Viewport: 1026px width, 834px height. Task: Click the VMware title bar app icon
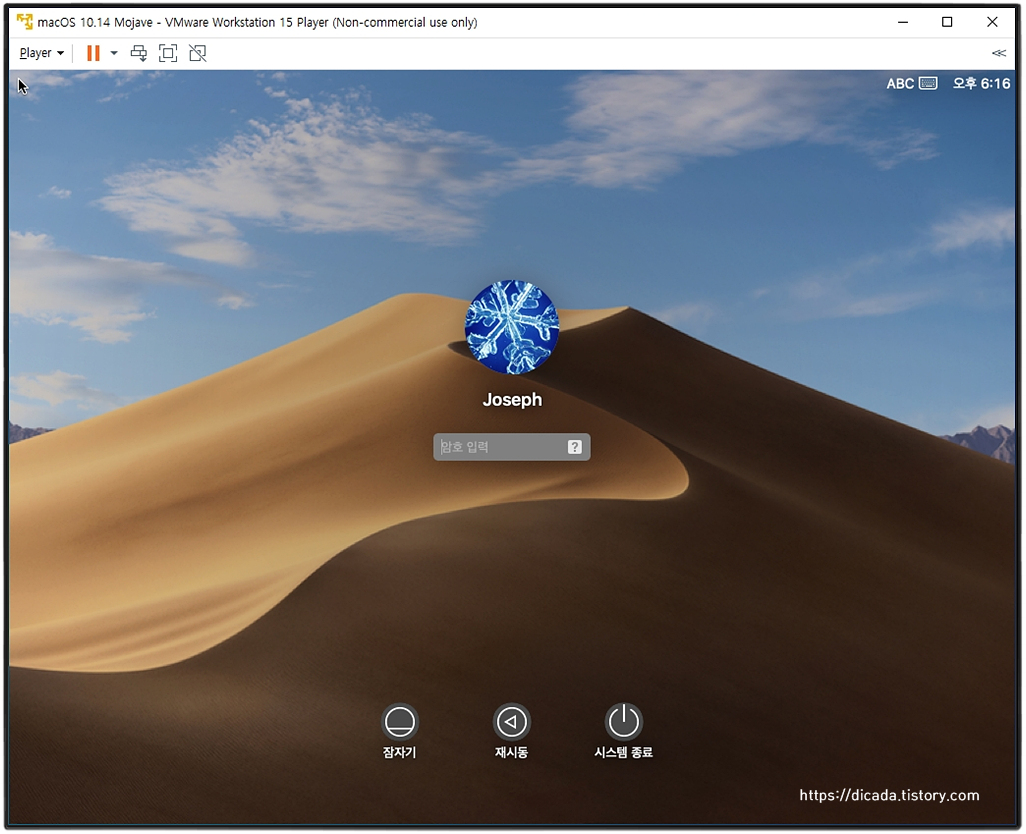tap(25, 22)
